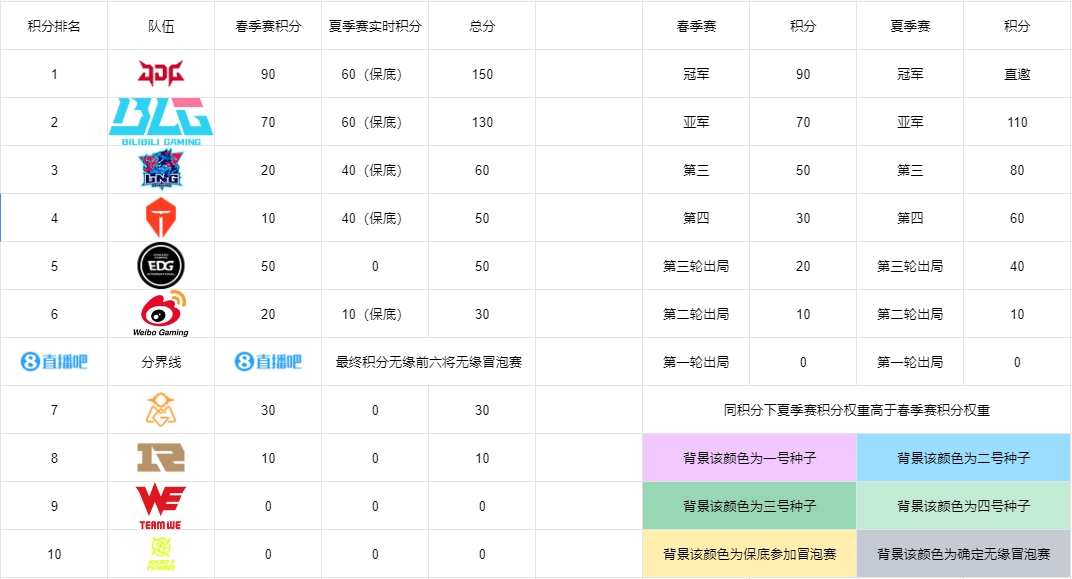The image size is (1072, 579).
Task: Select the 第一轮出局 cell under the 春季赛 column
Action: click(696, 362)
